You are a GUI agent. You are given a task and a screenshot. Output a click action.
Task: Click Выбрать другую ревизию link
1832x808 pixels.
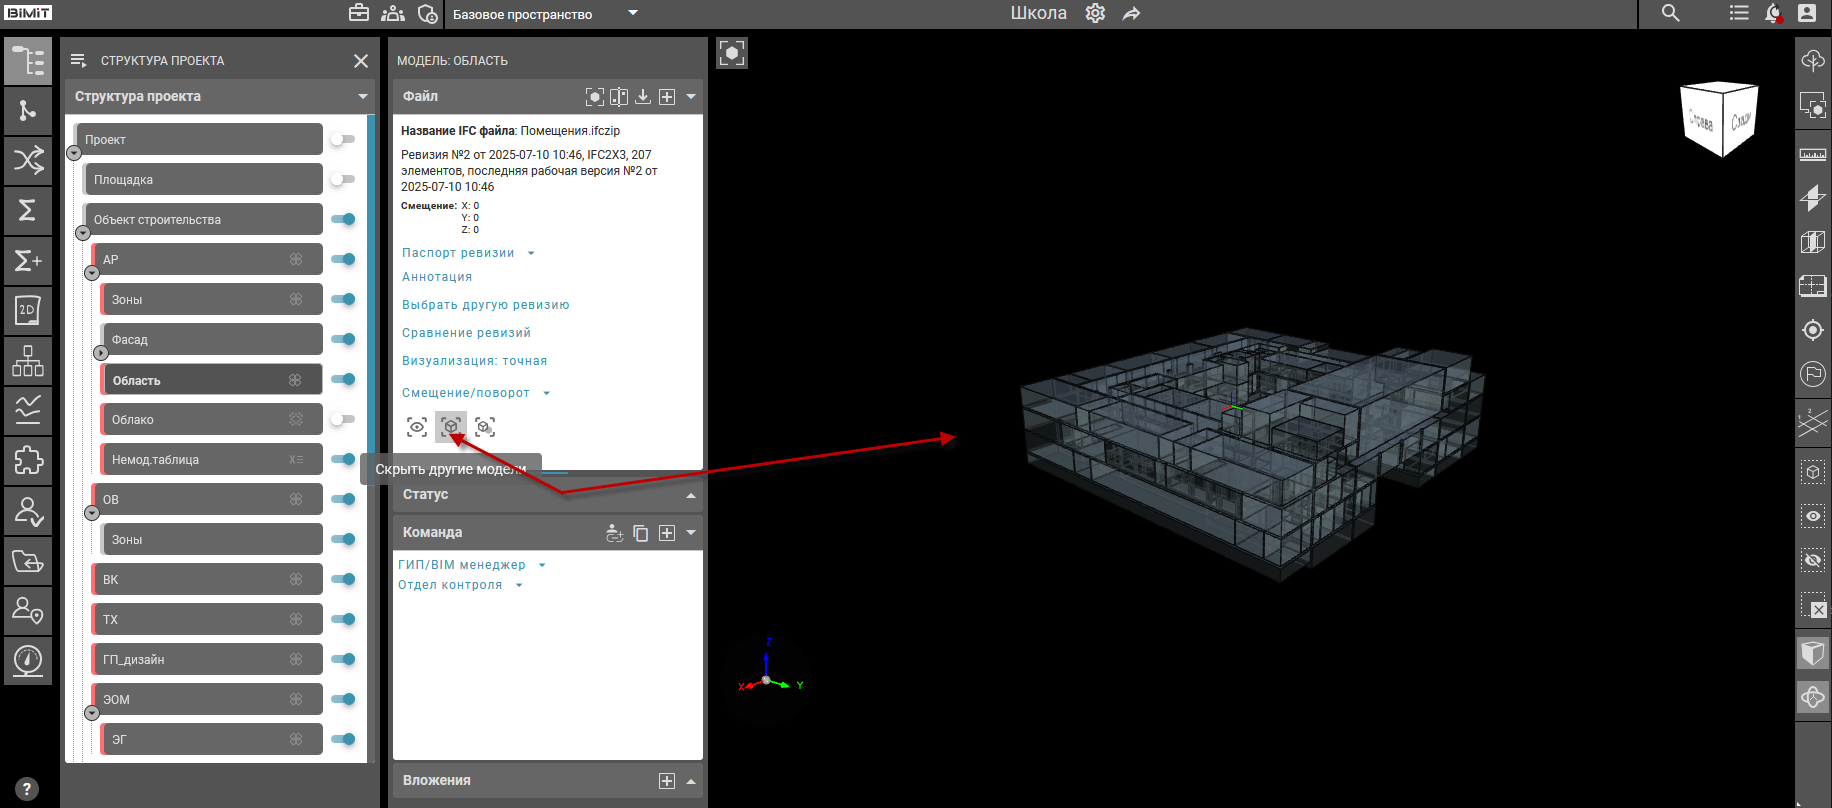(x=486, y=305)
